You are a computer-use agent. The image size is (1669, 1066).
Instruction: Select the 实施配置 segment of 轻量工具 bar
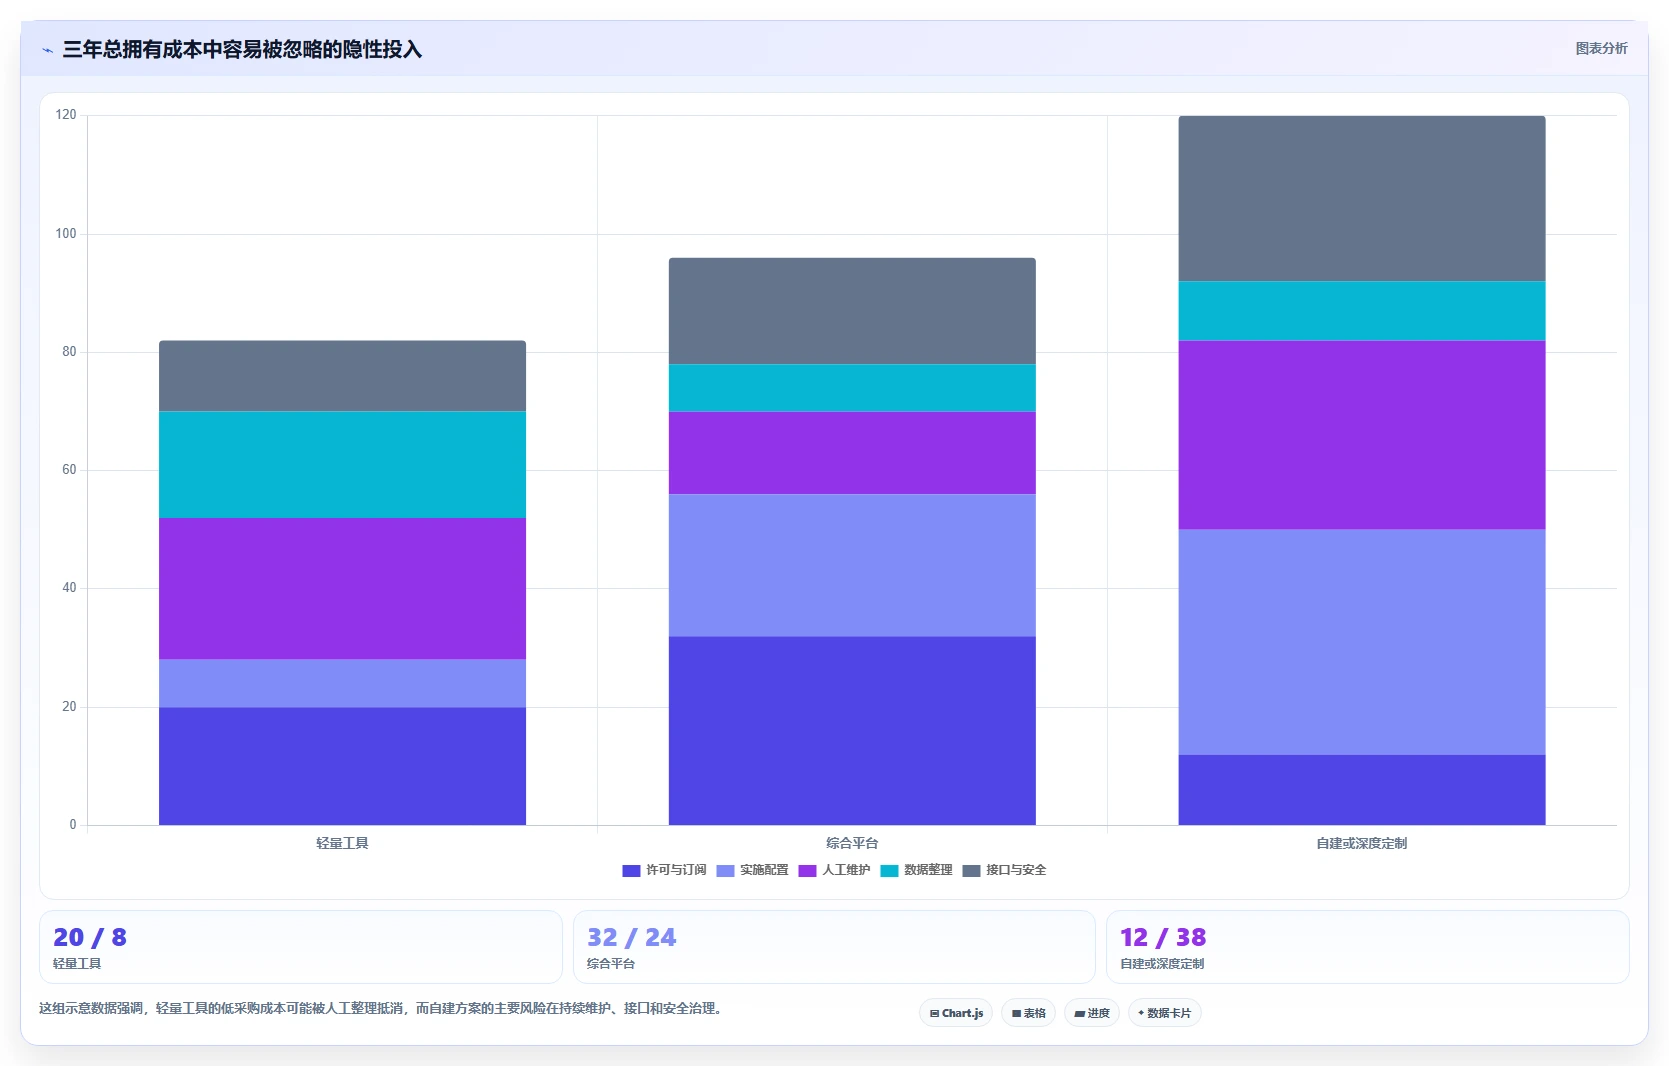coord(342,683)
